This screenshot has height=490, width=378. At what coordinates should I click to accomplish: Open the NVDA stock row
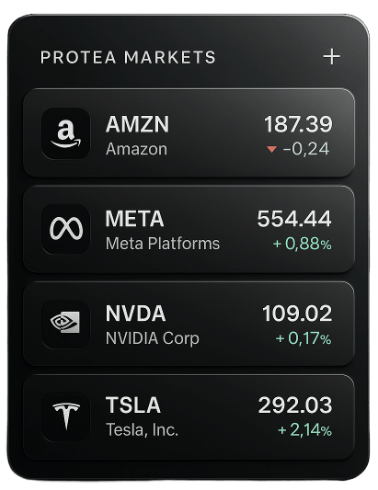[189, 323]
